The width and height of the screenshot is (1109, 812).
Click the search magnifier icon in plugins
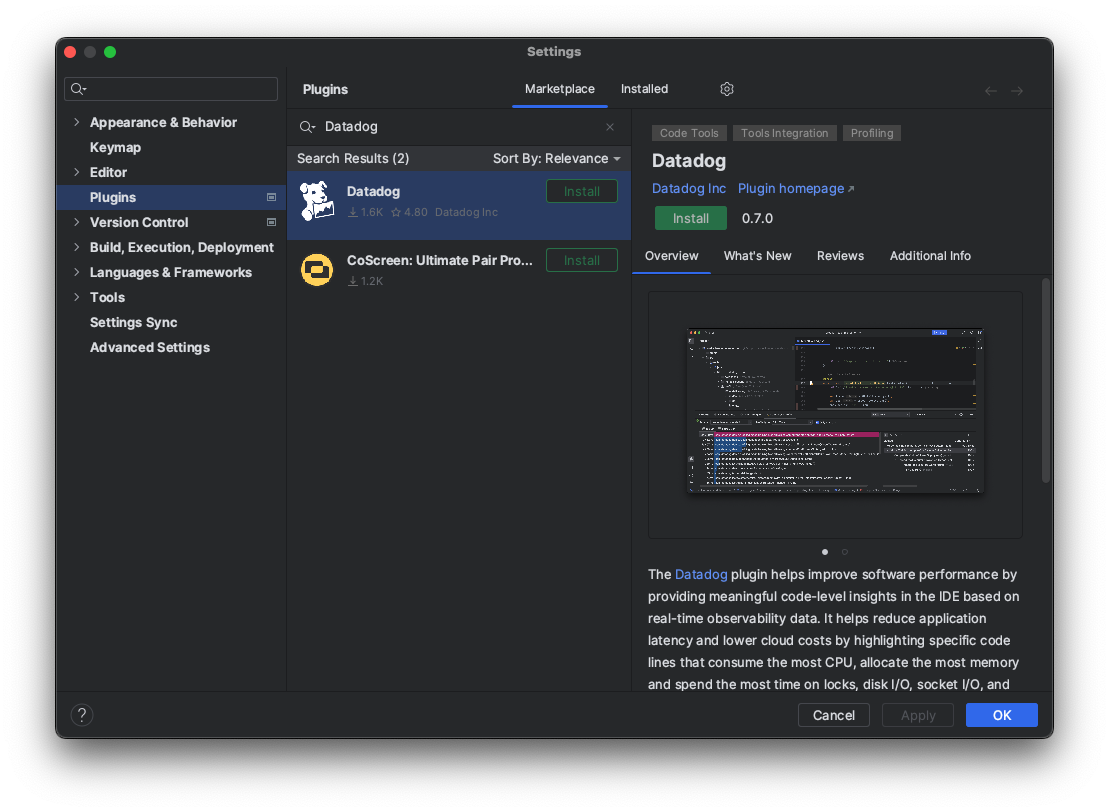point(308,127)
